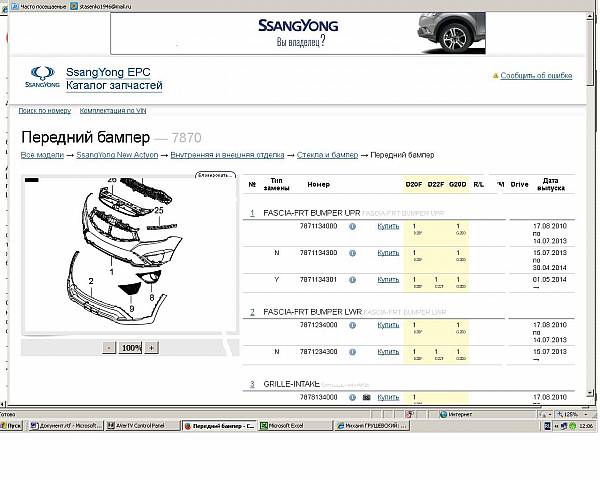Select callout 2 in the diagram
Viewport: 600px width, 480px height.
pos(91,281)
